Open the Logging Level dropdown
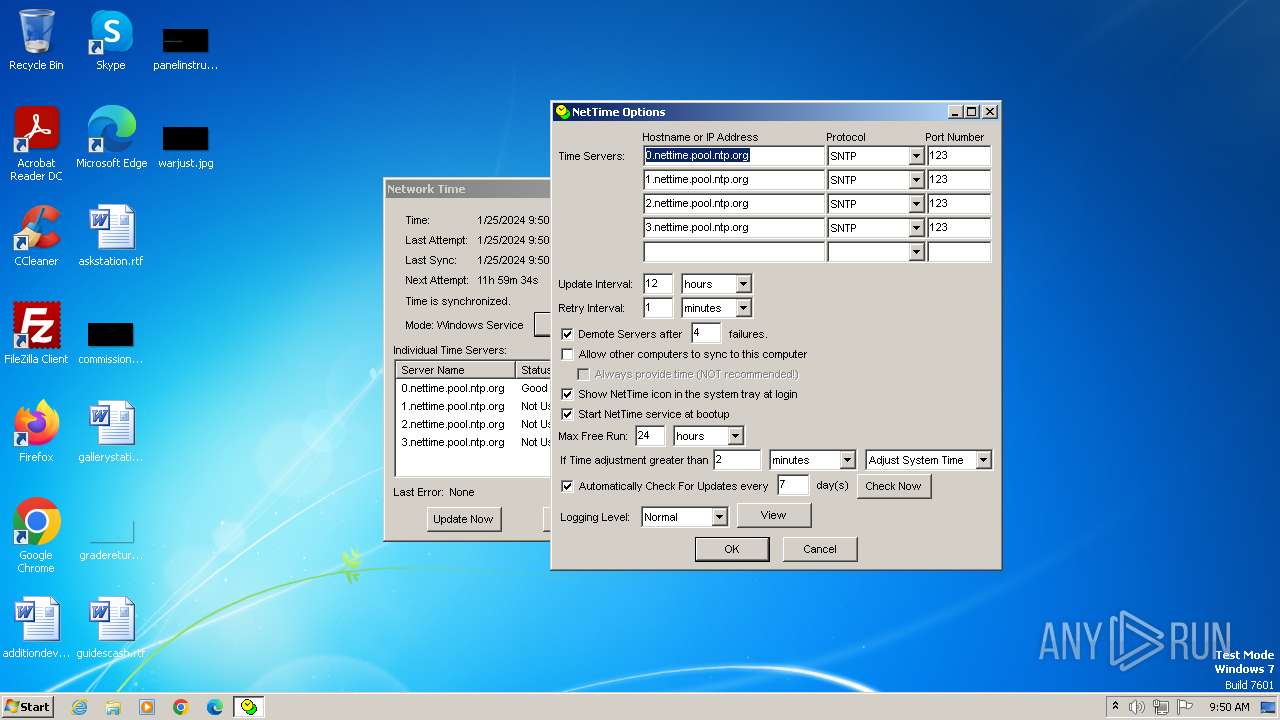The image size is (1280, 720). (x=719, y=517)
